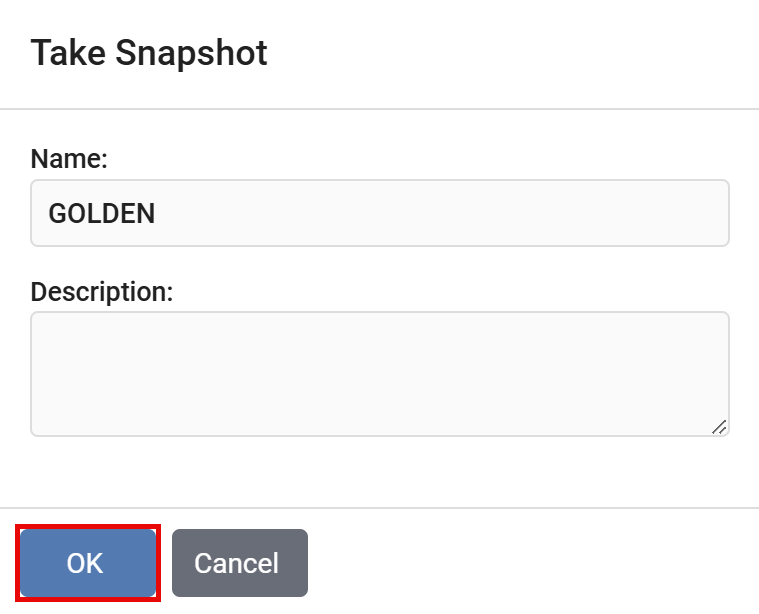Click the textarea corner resize grip
This screenshot has width=759, height=614.
tap(719, 427)
